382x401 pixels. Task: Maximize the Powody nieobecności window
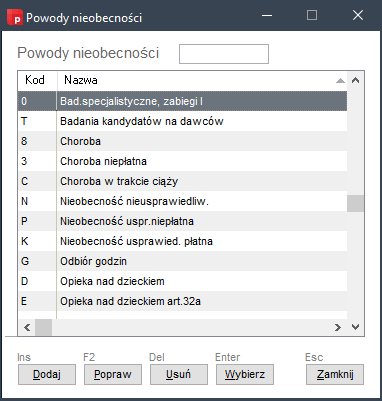coord(312,15)
